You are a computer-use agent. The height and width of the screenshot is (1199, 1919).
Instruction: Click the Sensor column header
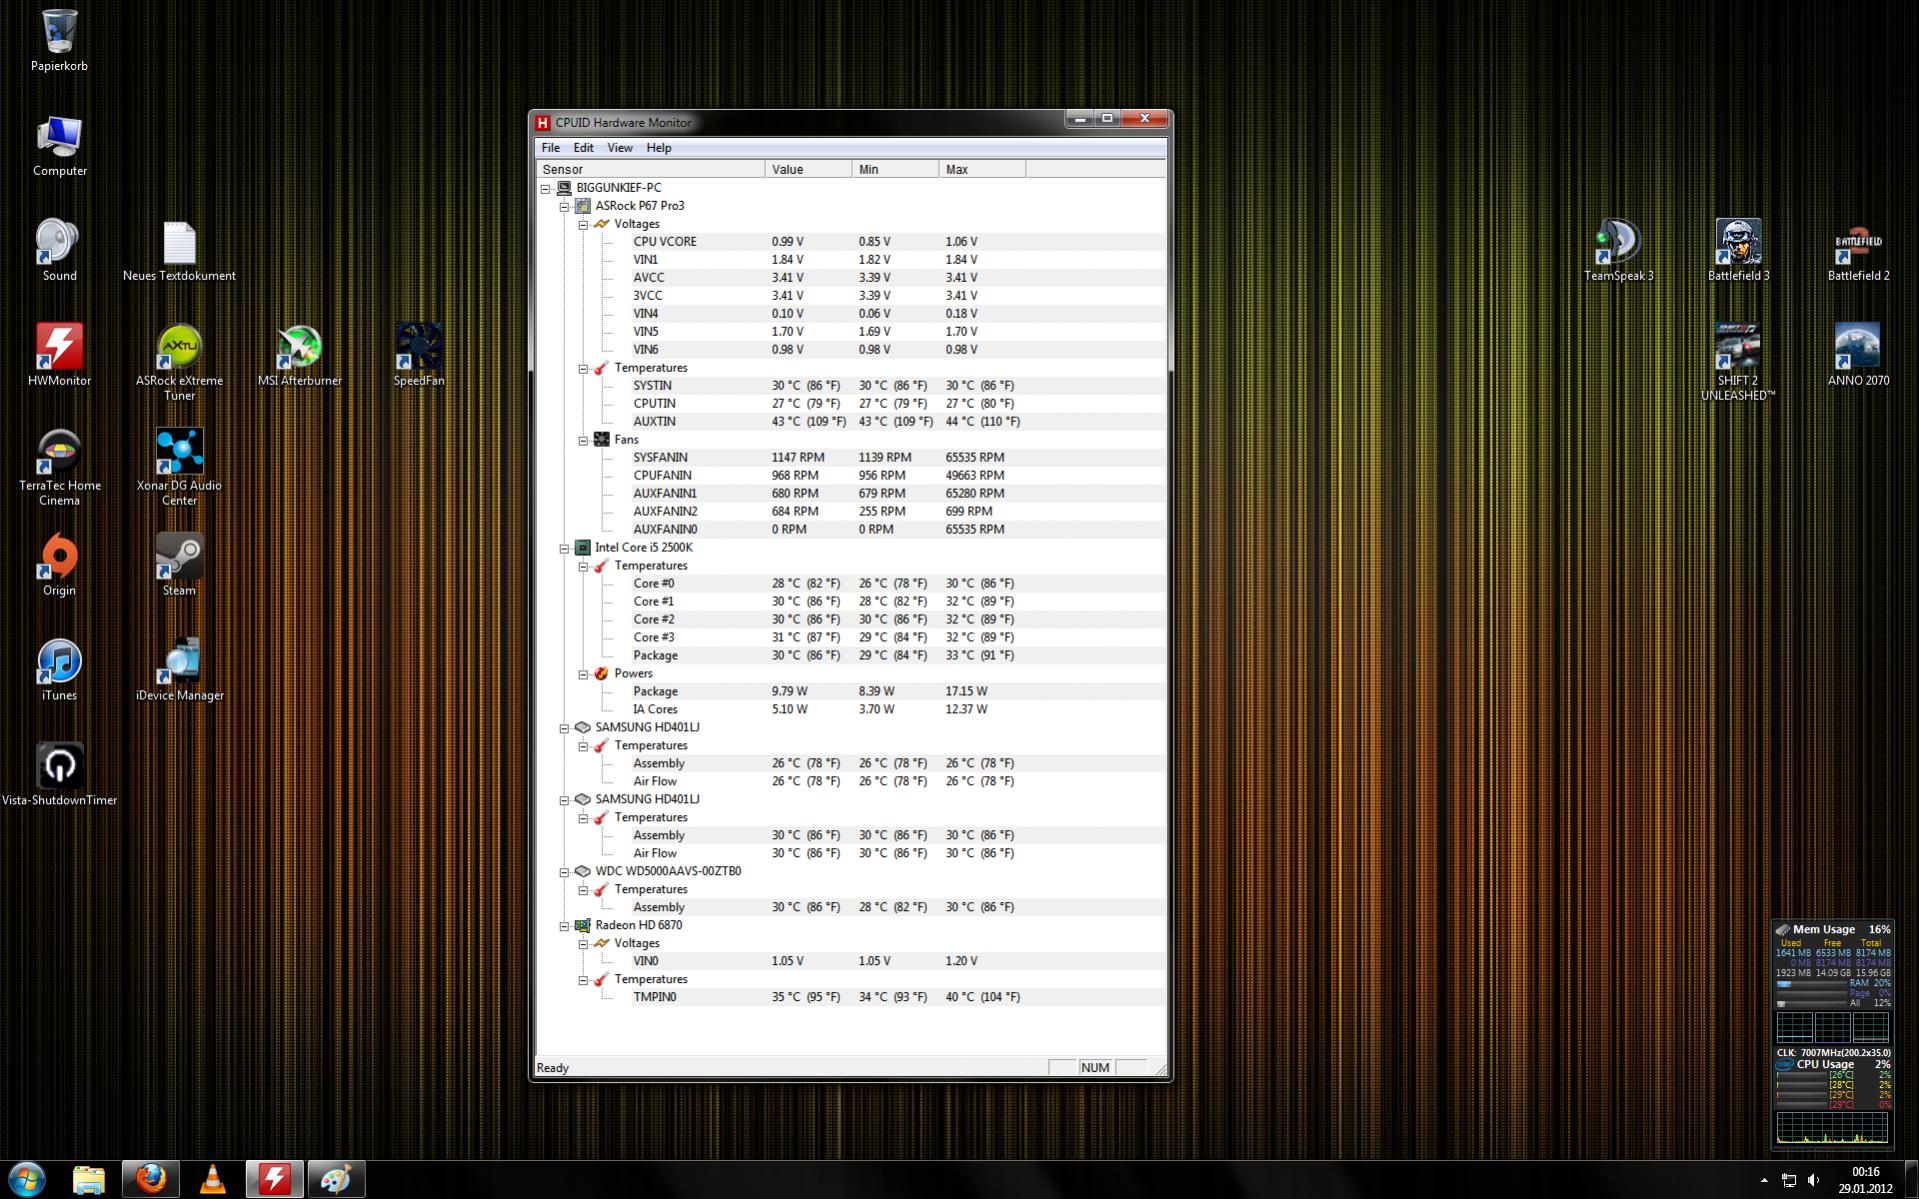click(x=650, y=169)
